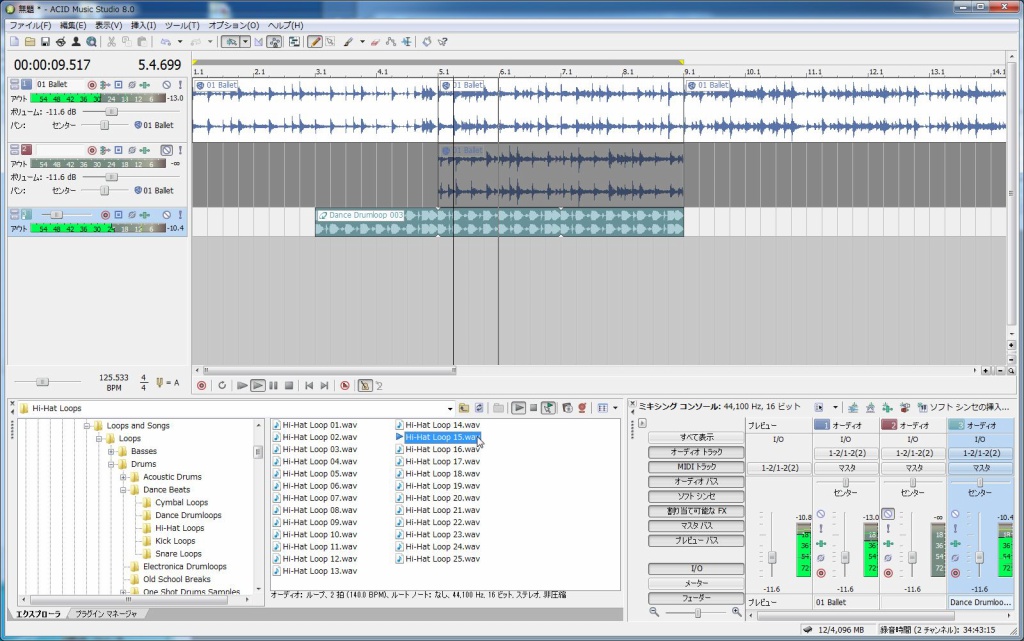Select the Dance Drumloop 003 clip
1024x641 pixels.
point(499,222)
